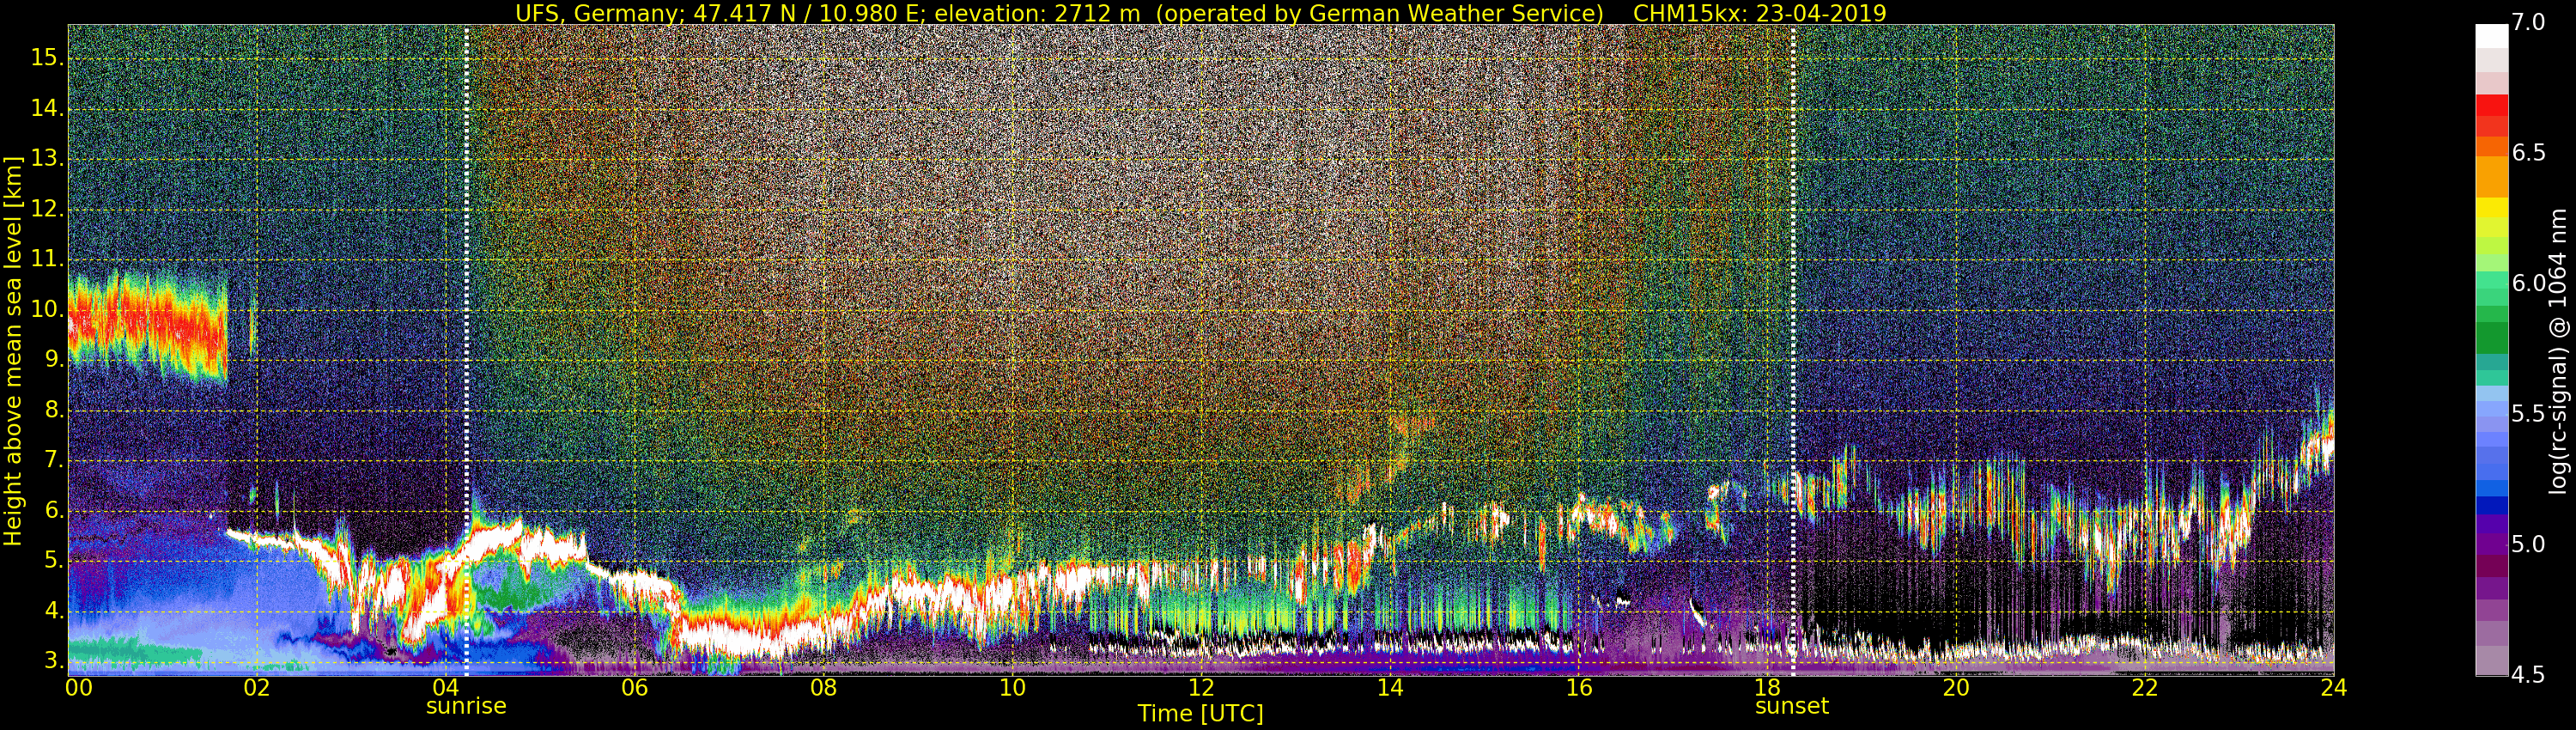Click the colorbar tick value "5.0"
The image size is (2576, 730).
pyautogui.click(x=2529, y=545)
